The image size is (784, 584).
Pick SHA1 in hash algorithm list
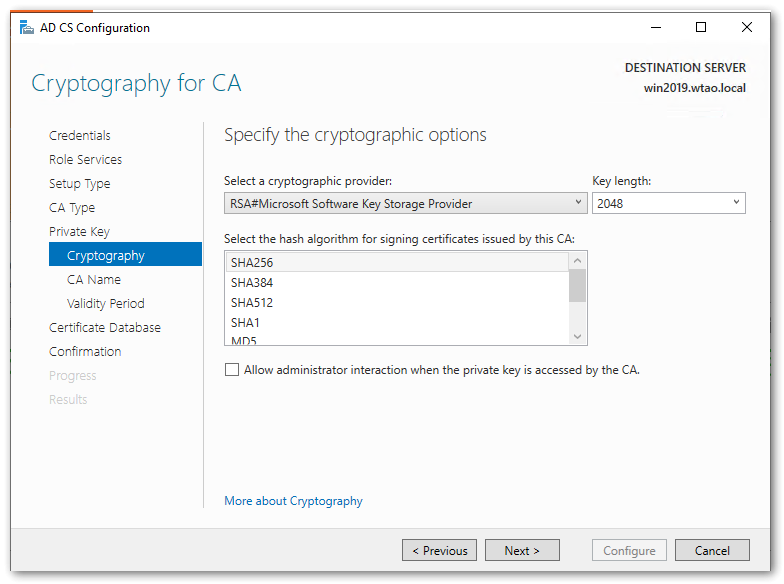coord(246,323)
